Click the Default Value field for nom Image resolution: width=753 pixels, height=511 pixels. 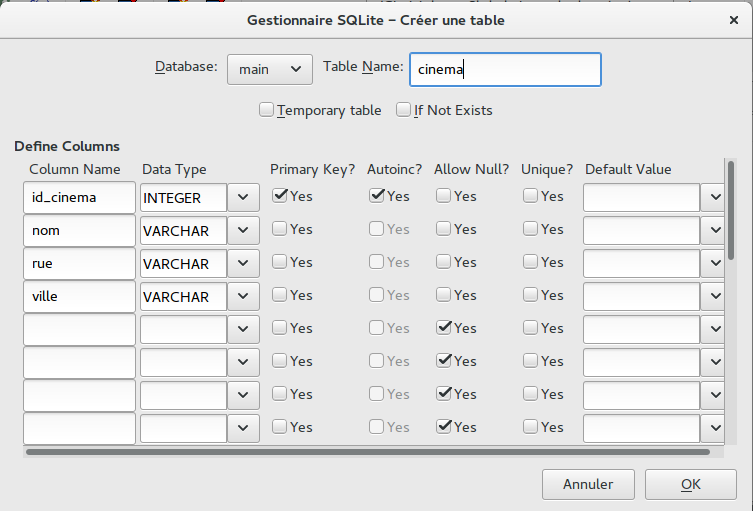click(641, 230)
